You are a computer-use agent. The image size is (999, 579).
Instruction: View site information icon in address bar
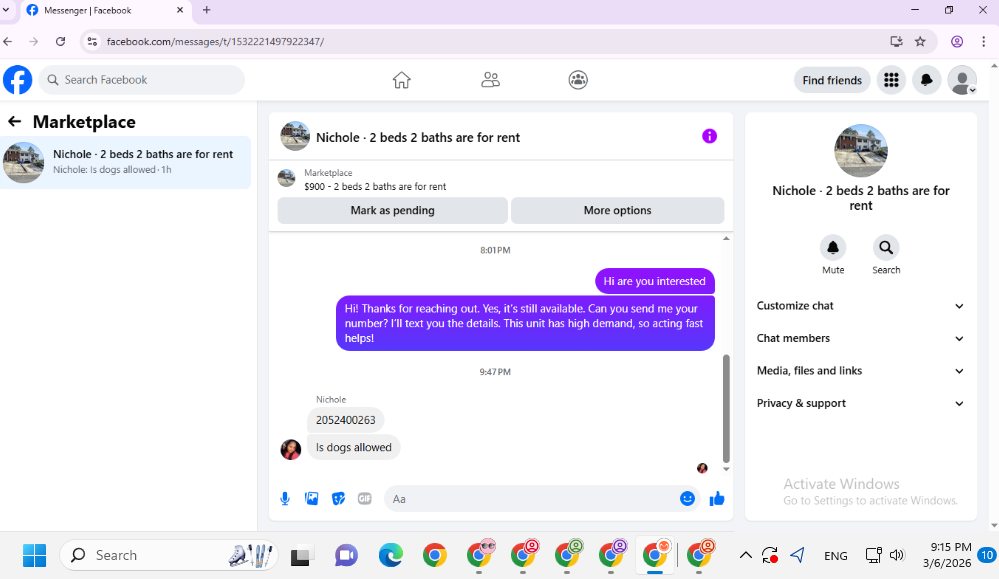click(x=92, y=41)
